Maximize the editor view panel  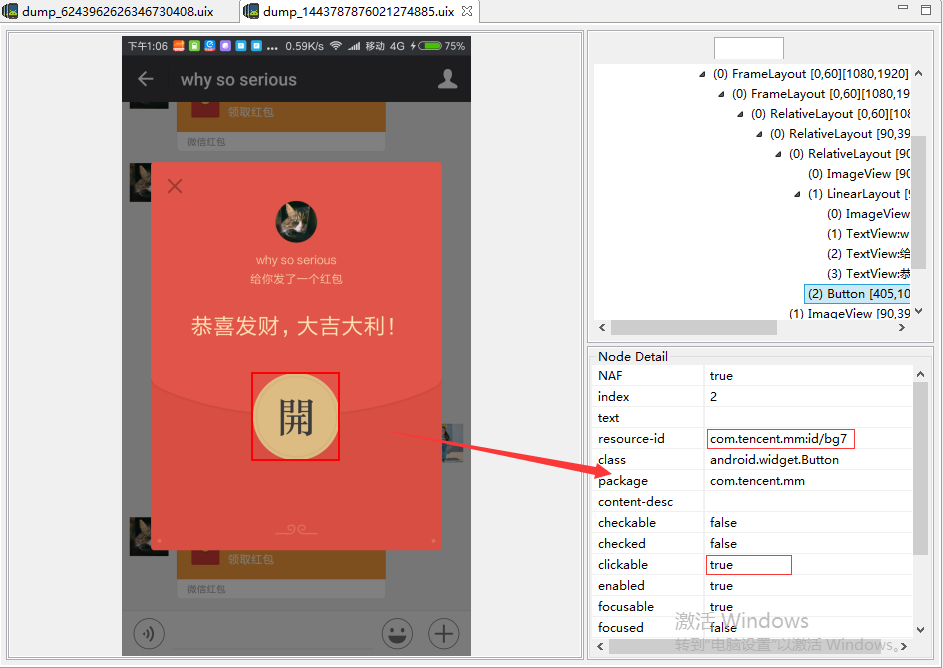click(x=926, y=9)
